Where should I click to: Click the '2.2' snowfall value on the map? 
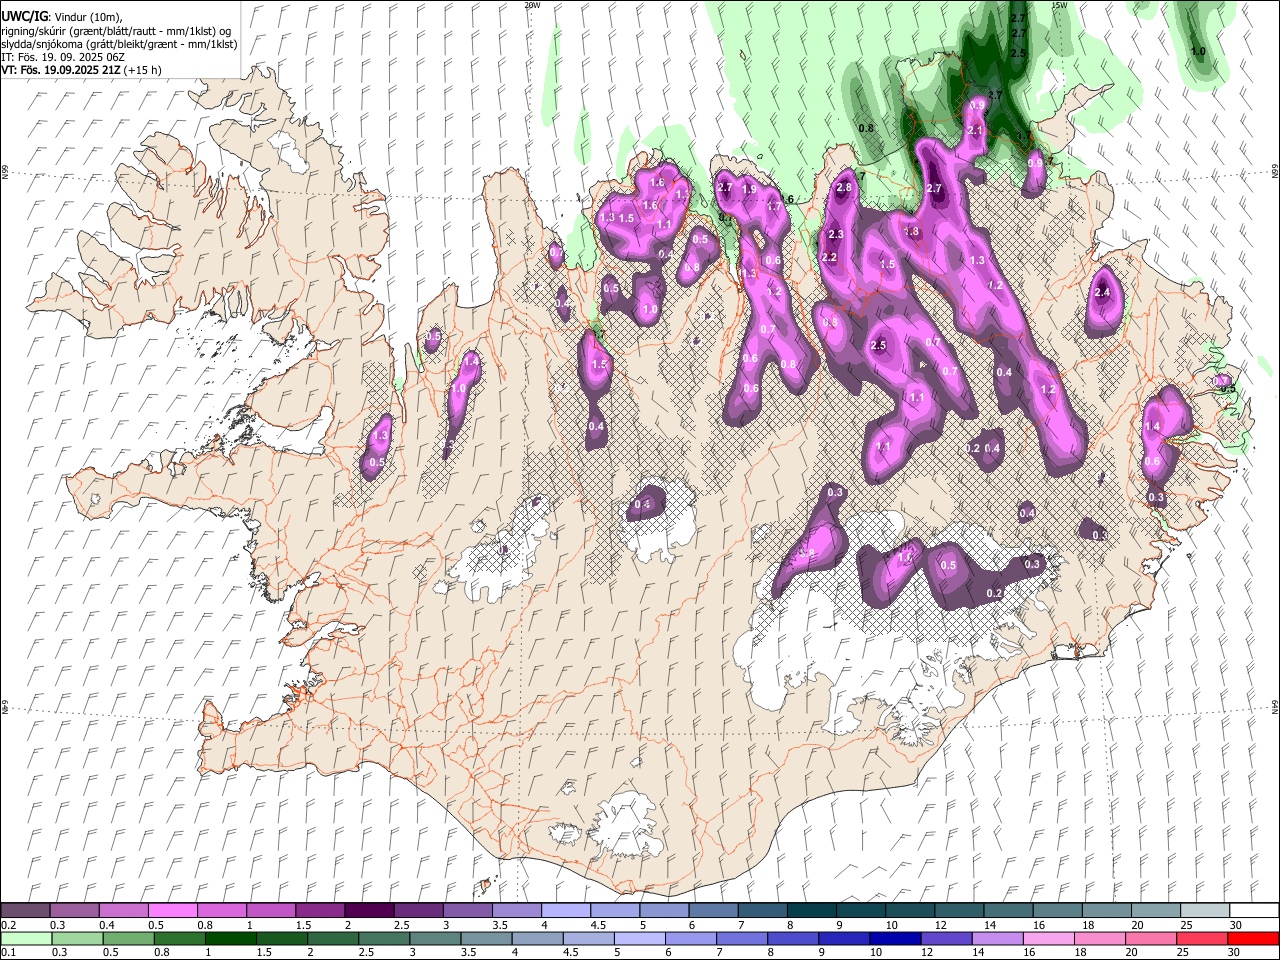[x=828, y=258]
